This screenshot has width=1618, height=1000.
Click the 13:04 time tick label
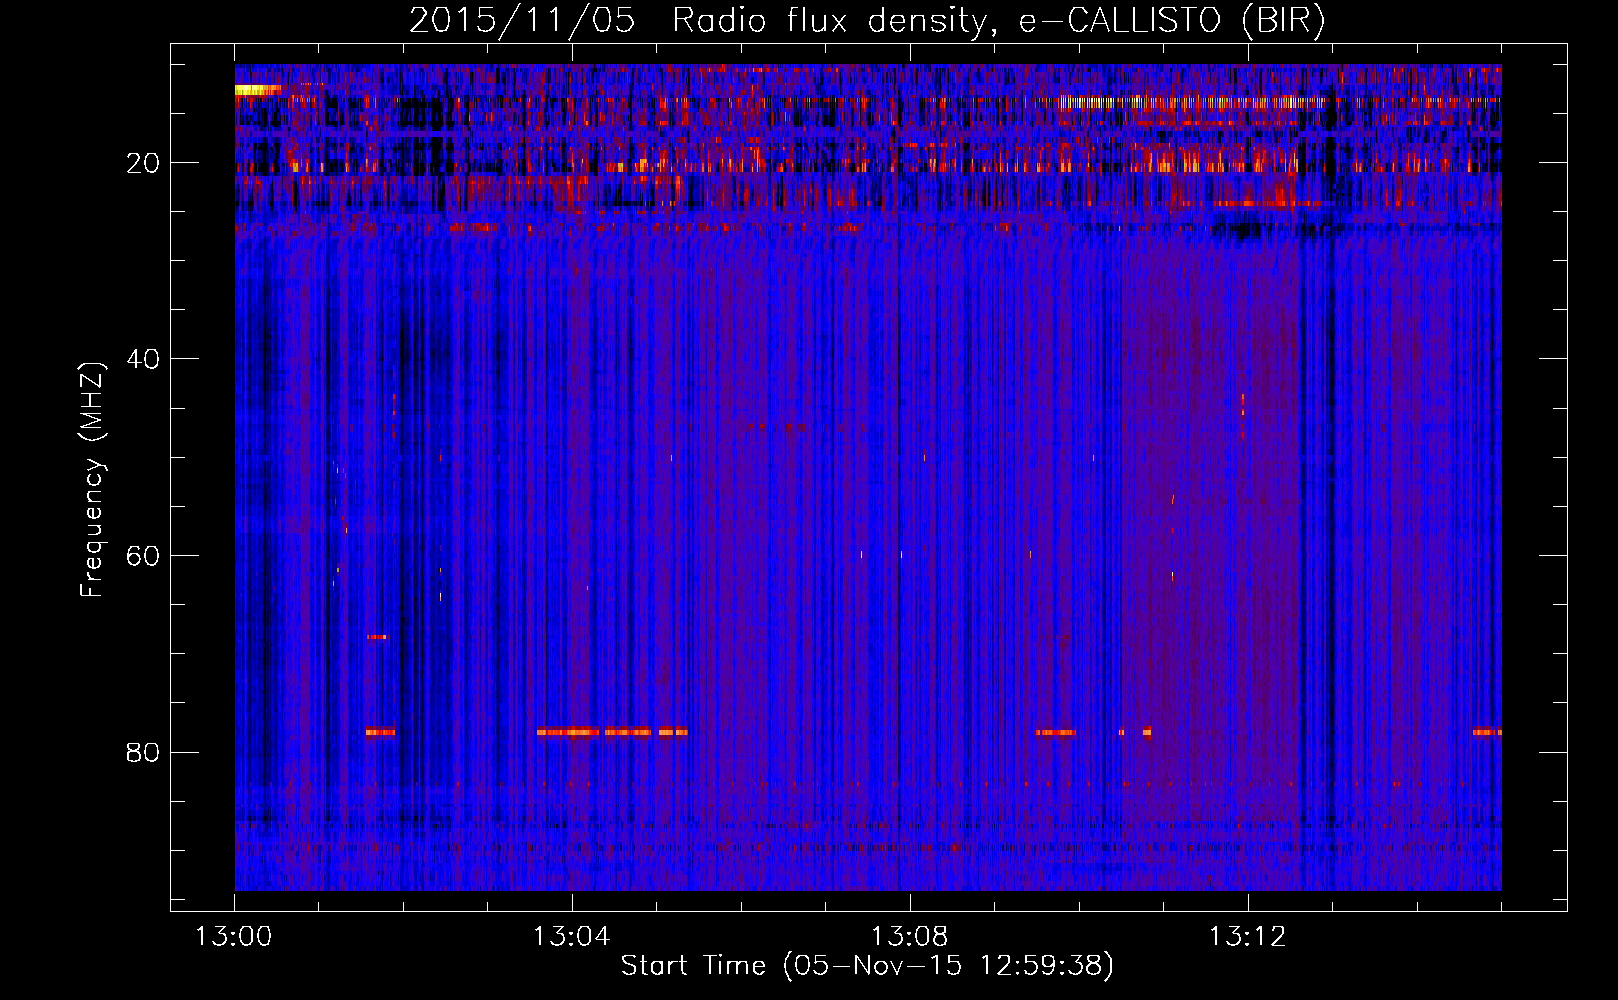[x=571, y=937]
